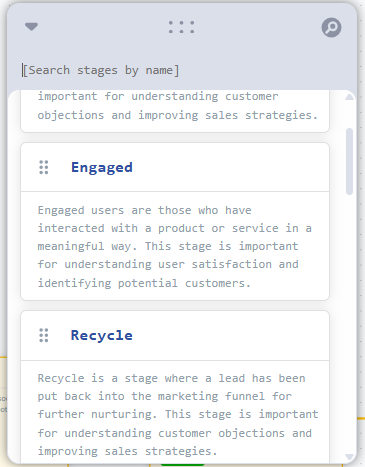The height and width of the screenshot is (467, 365).
Task: Open the Engaged stage title
Action: (x=102, y=167)
